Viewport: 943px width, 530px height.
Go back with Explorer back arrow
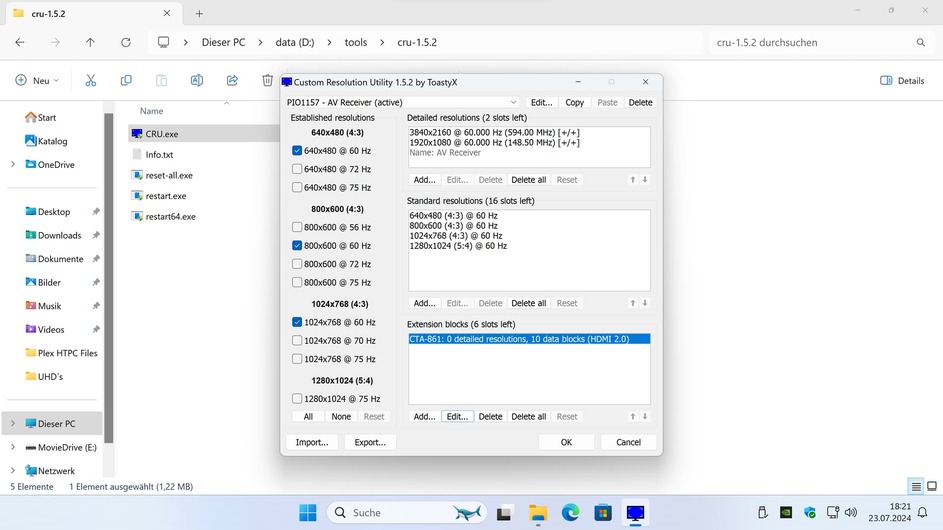tap(20, 43)
